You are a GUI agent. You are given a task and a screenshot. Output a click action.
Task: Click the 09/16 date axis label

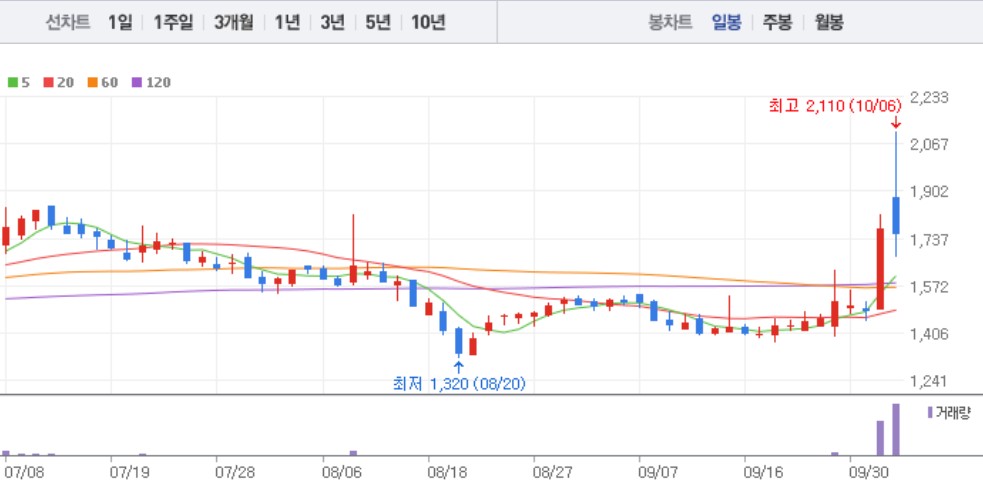[762, 472]
